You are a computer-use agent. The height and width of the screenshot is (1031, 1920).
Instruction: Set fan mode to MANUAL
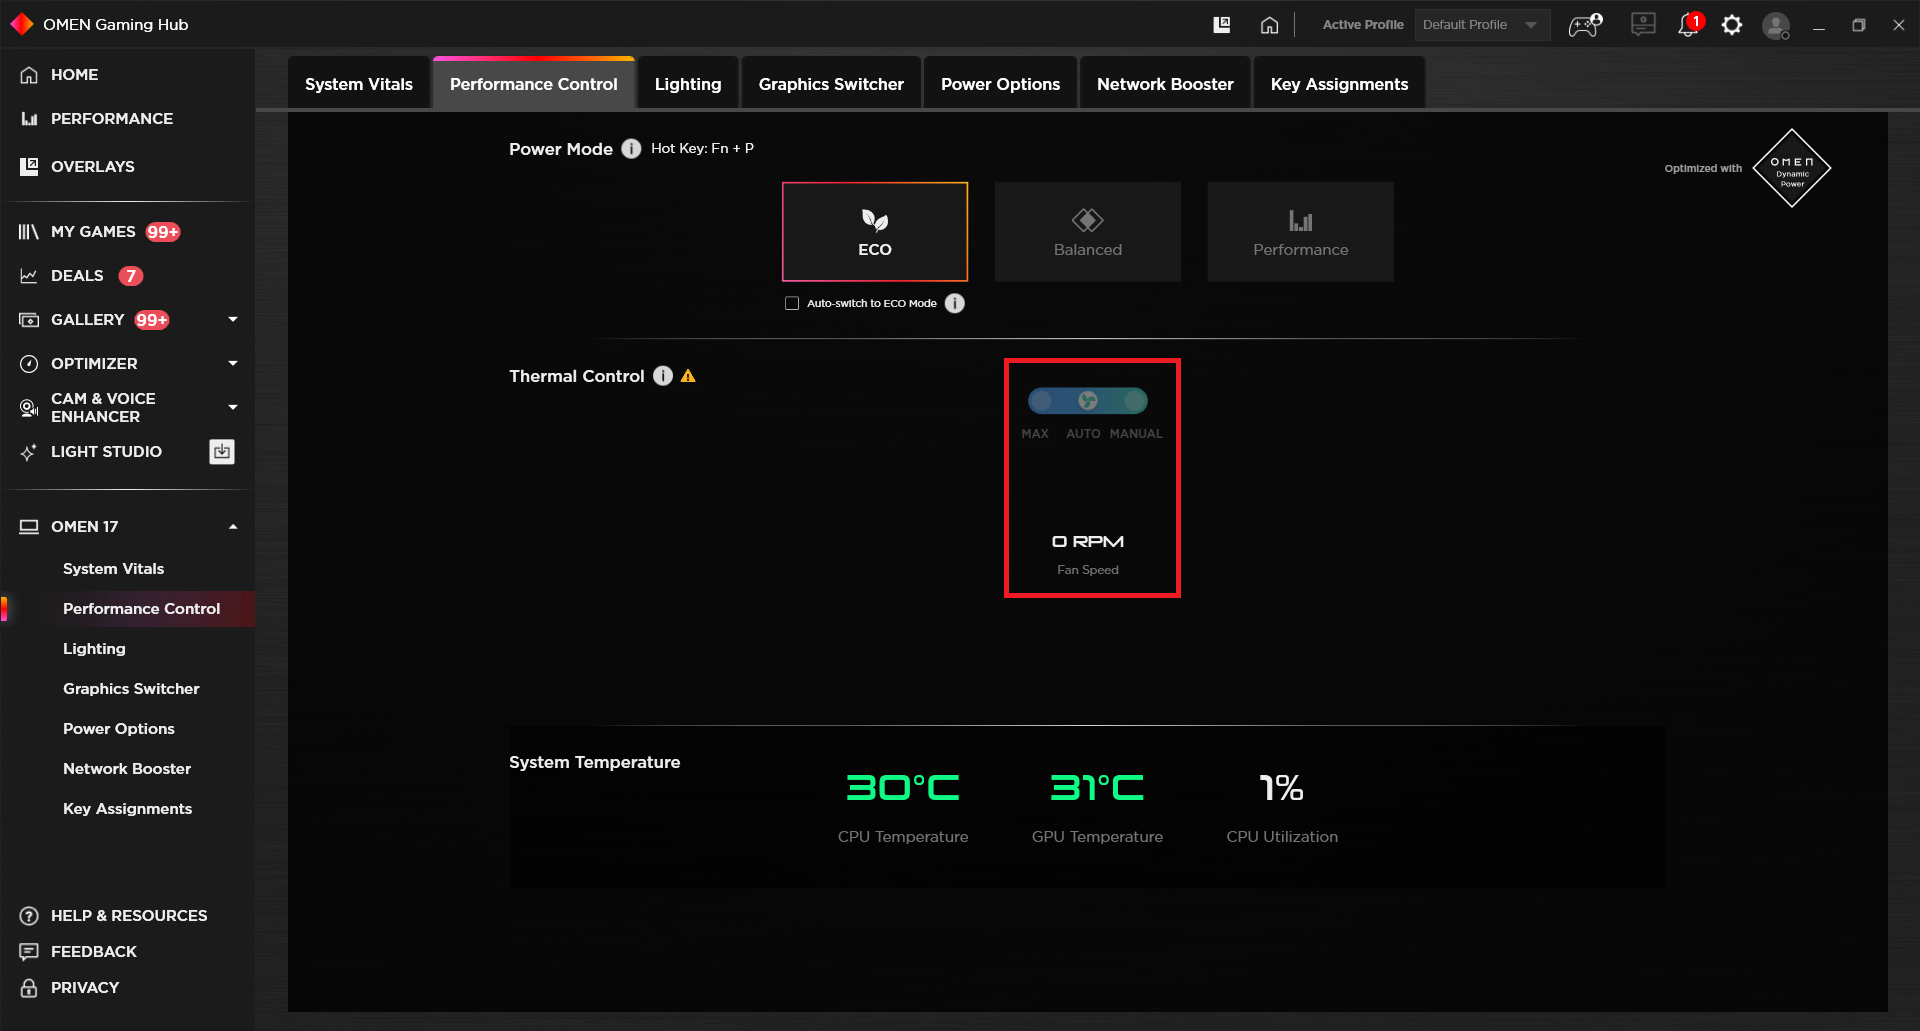(x=1135, y=401)
